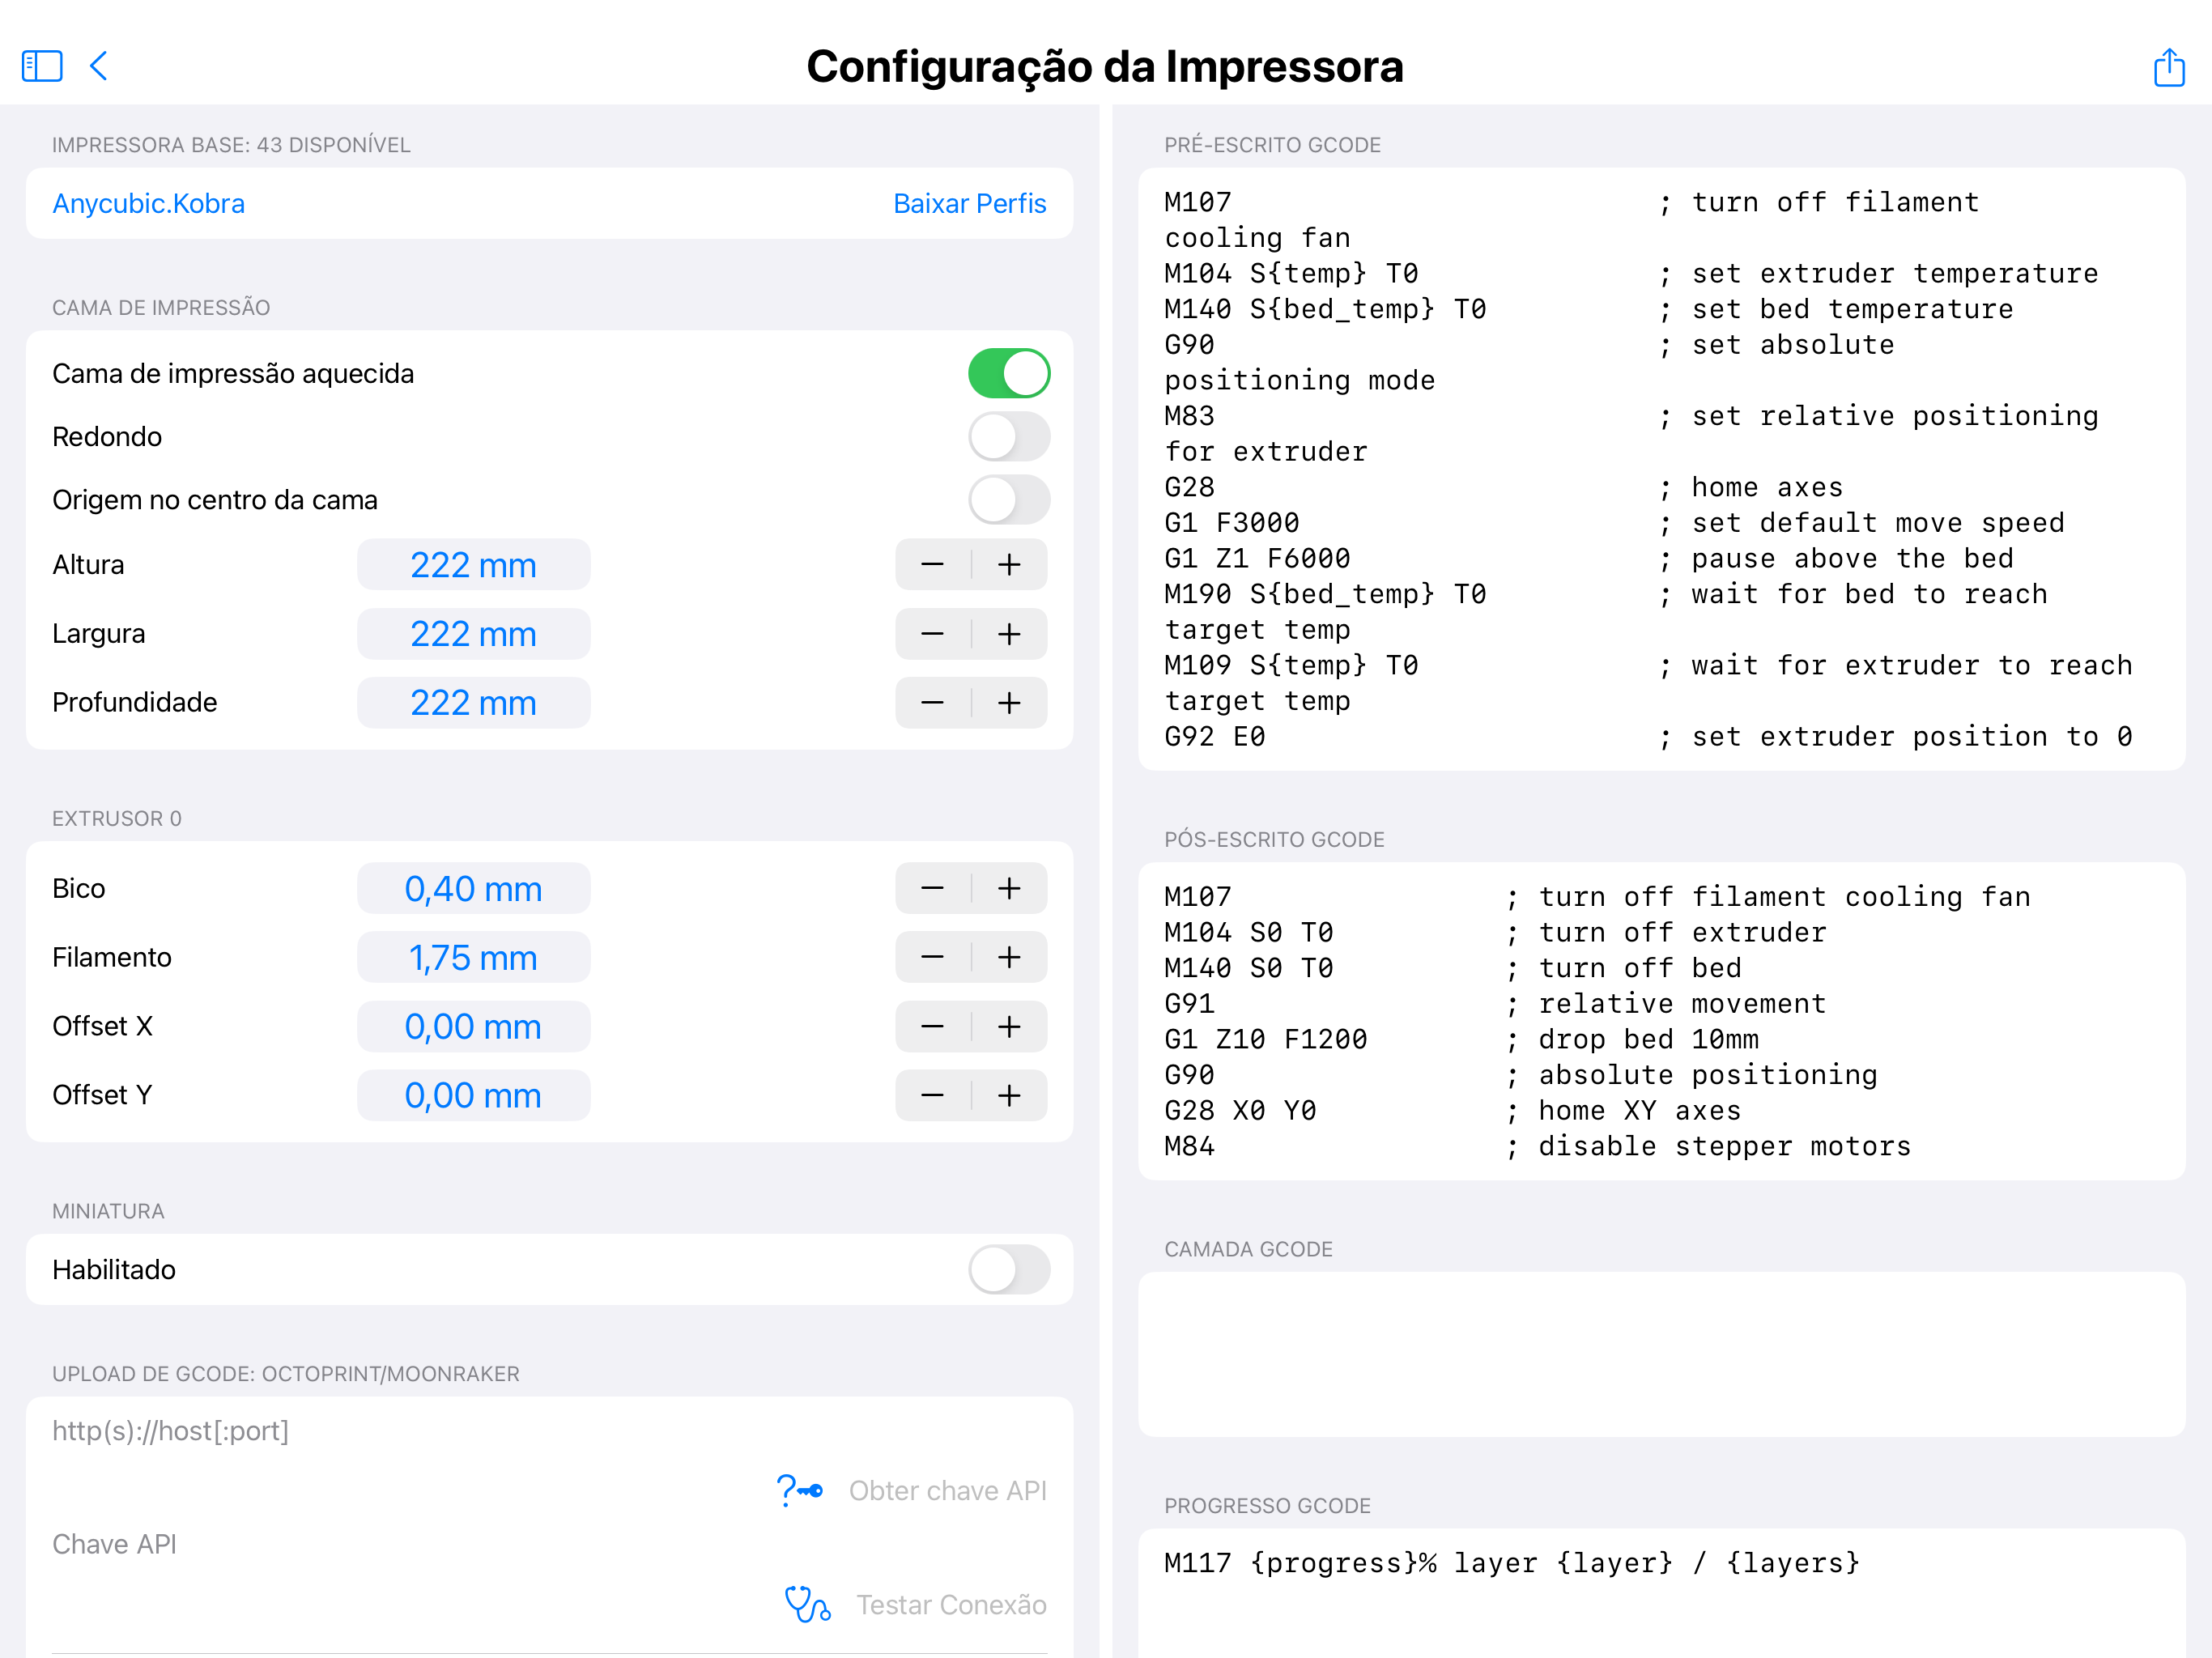
Task: Edit the Filamento 1,75 mm value
Action: pyautogui.click(x=473, y=957)
